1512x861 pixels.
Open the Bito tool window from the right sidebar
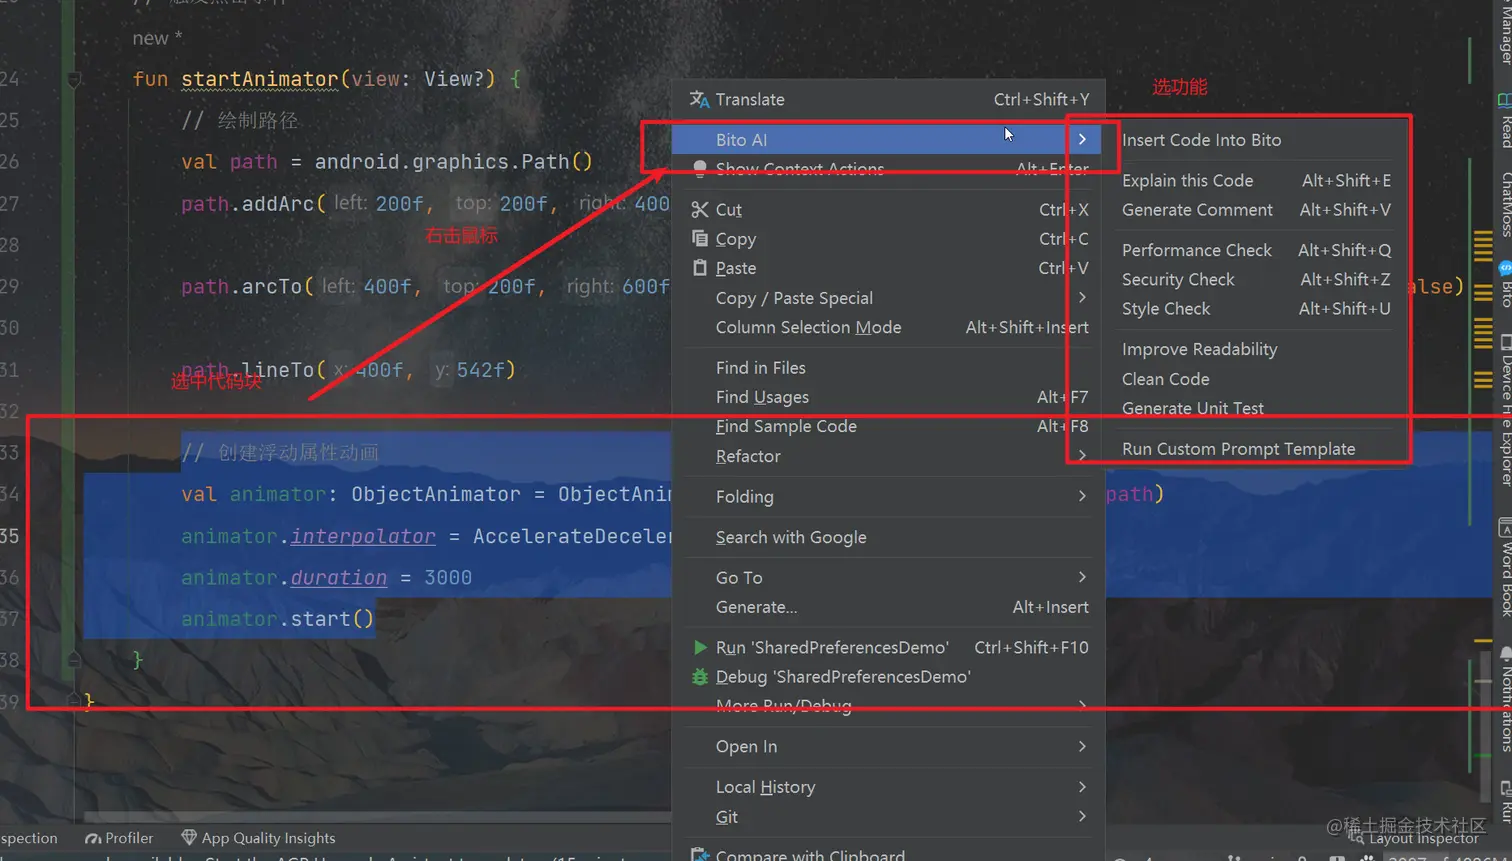1505,284
